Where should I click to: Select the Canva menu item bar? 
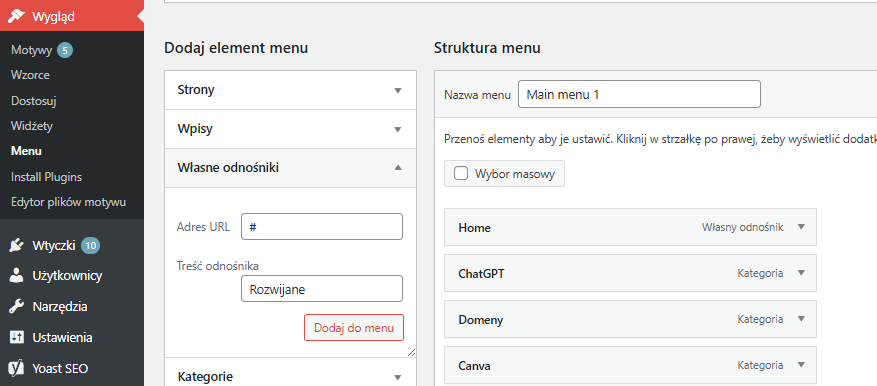[x=630, y=366]
